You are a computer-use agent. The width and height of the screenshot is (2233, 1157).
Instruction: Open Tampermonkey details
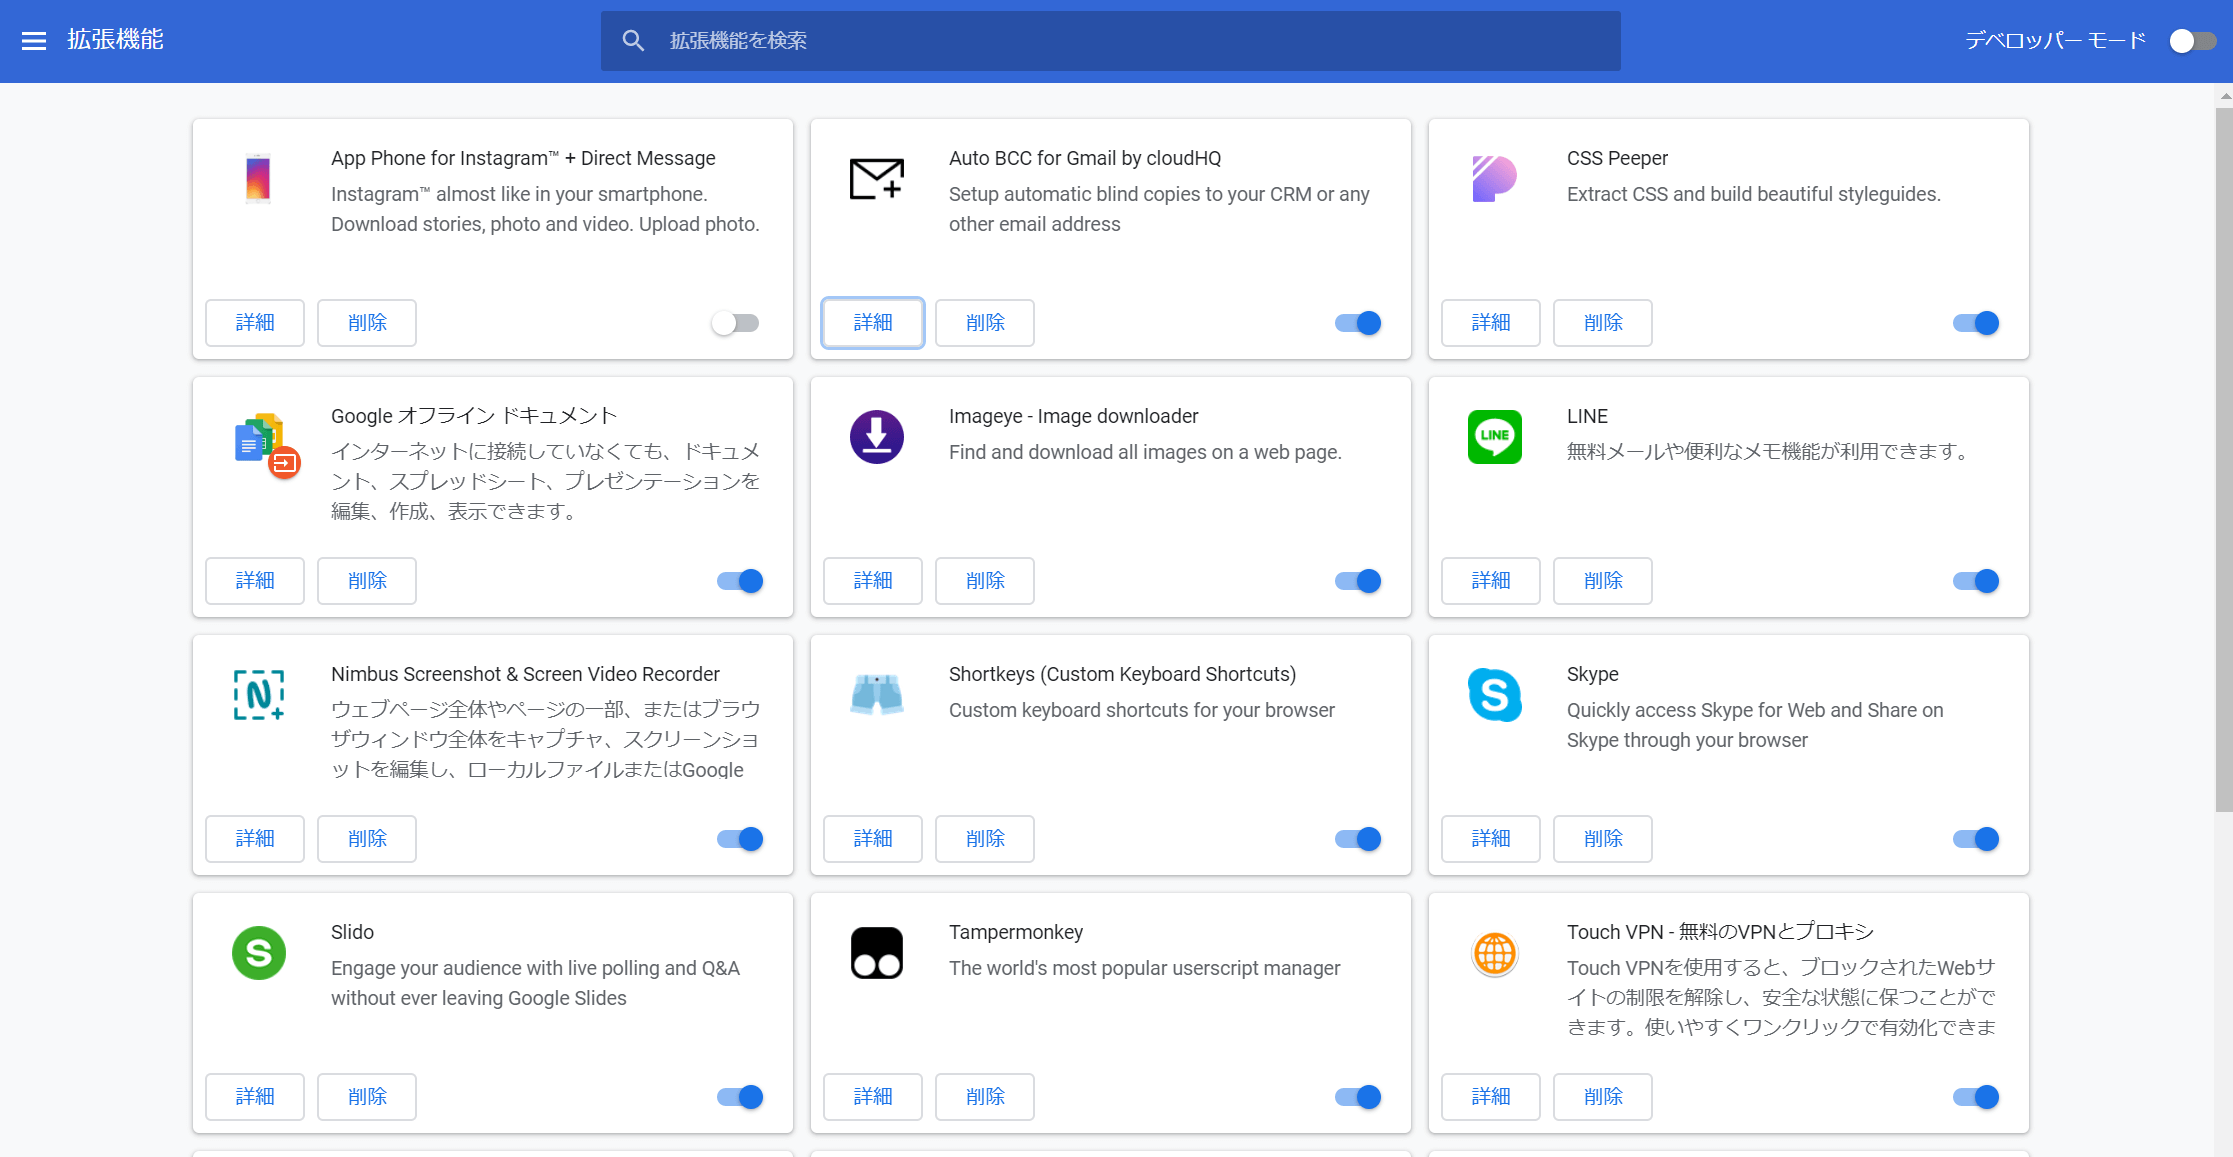(x=873, y=1097)
